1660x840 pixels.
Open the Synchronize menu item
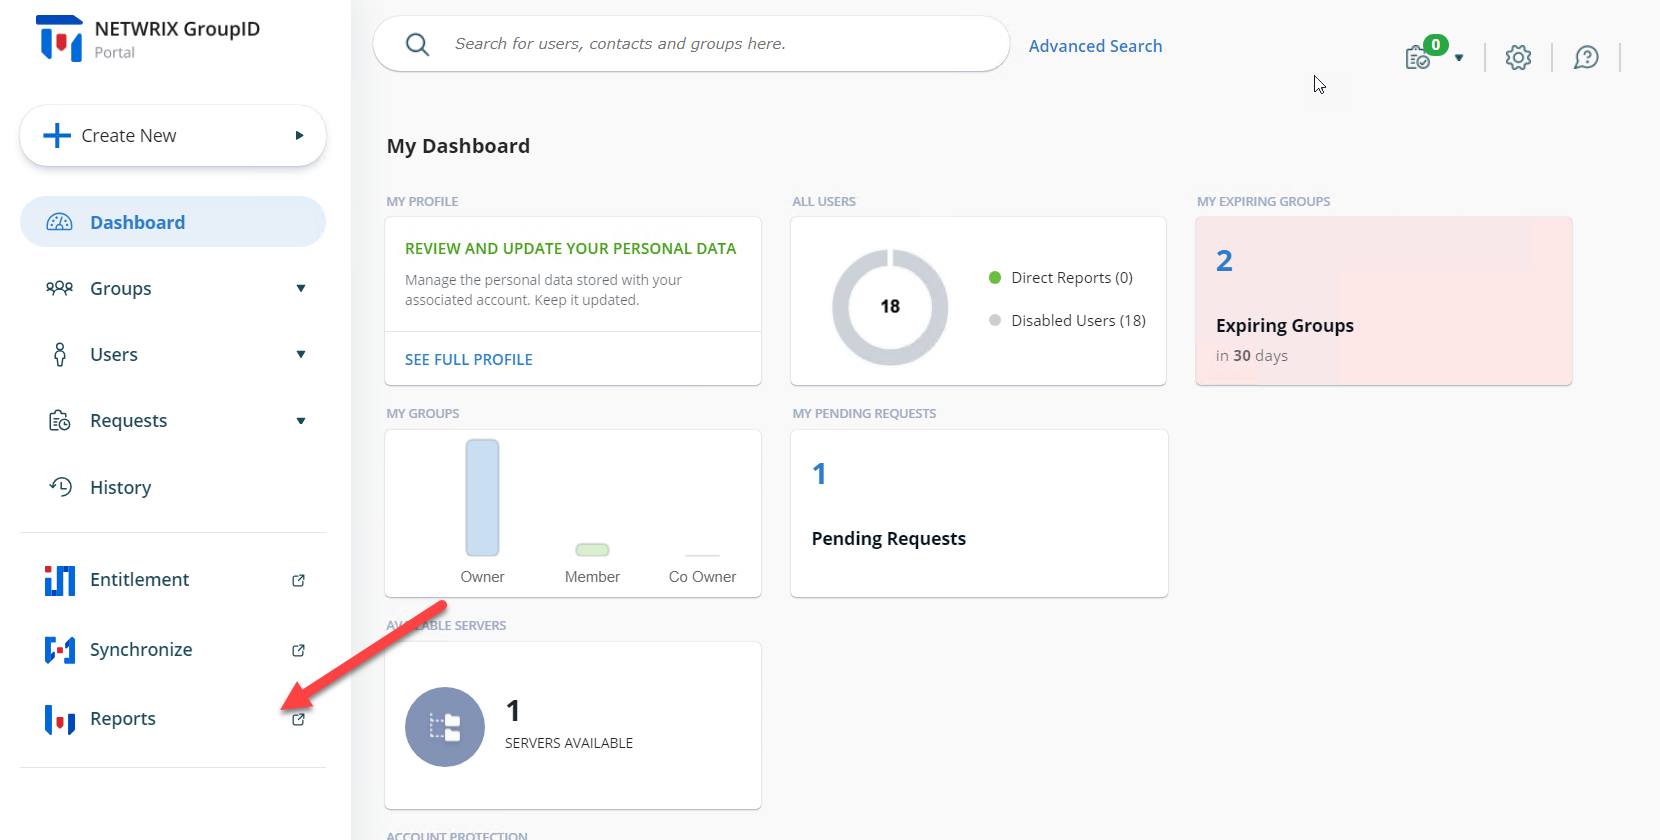click(x=173, y=650)
